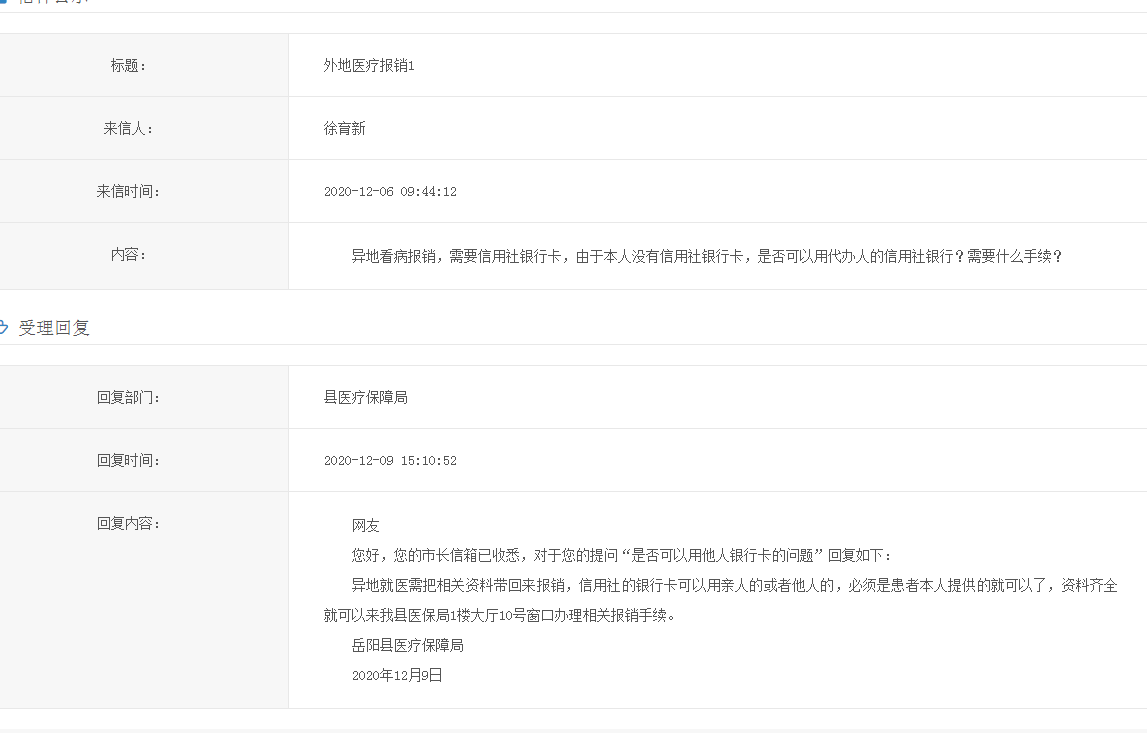Click the reply line starting with 您好
Screen dimensions: 1147x733
(x=620, y=556)
